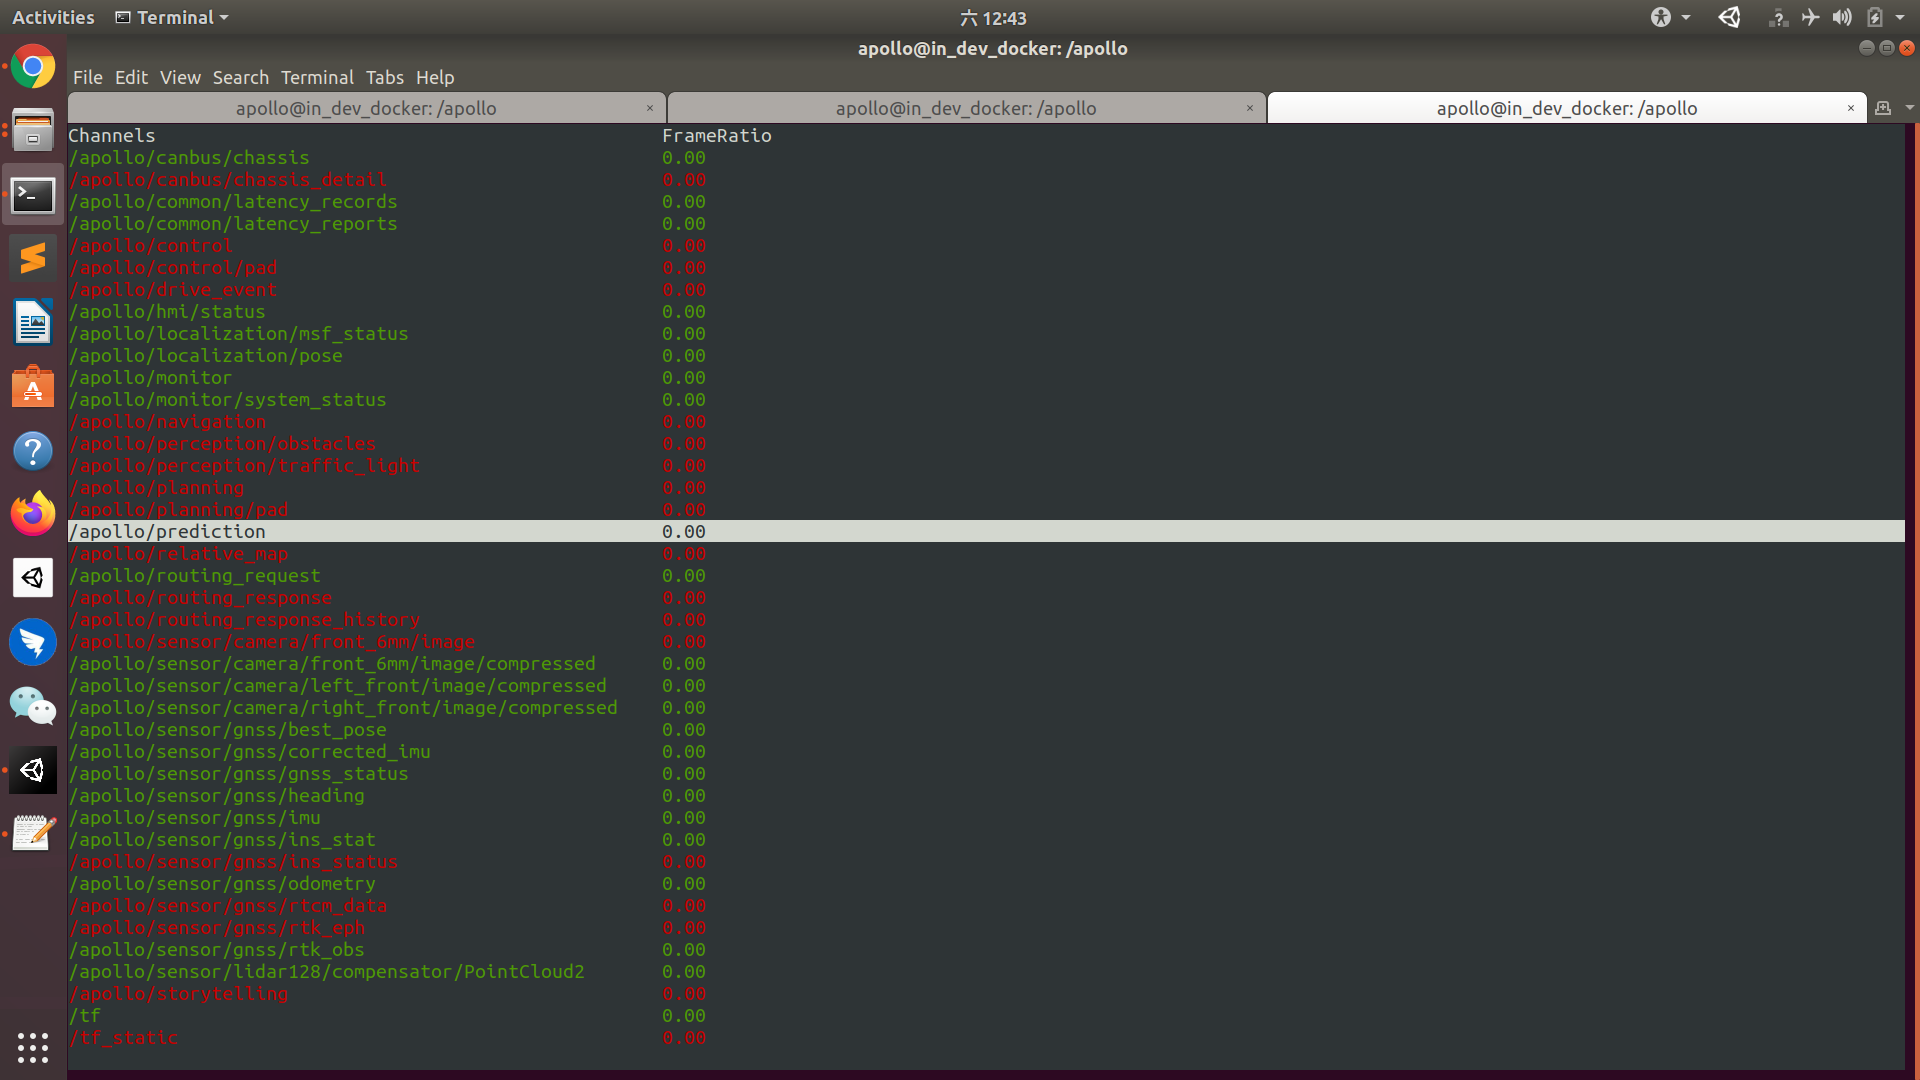Open the accessibility menu in top bar

pyautogui.click(x=1670, y=17)
